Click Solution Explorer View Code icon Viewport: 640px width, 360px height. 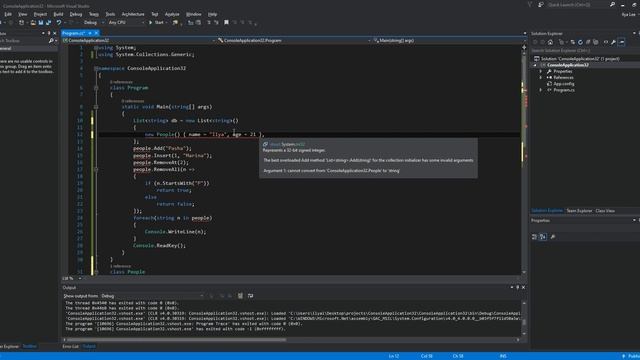point(606,42)
